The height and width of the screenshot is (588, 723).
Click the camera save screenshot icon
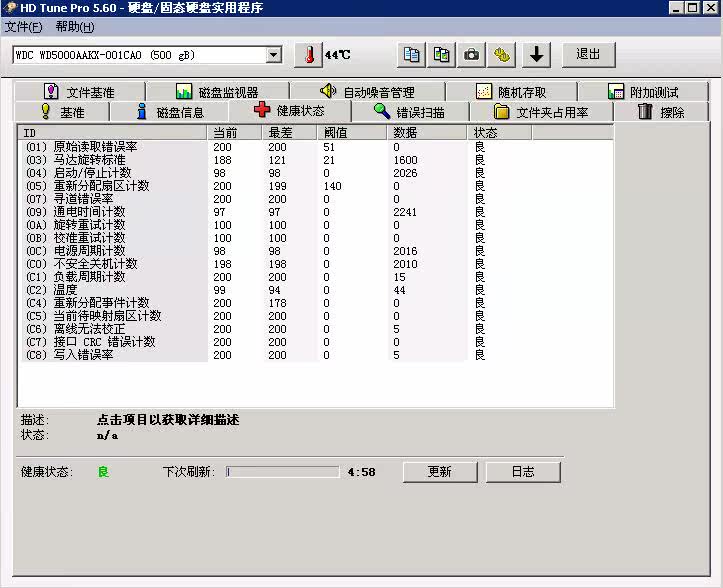[x=471, y=55]
